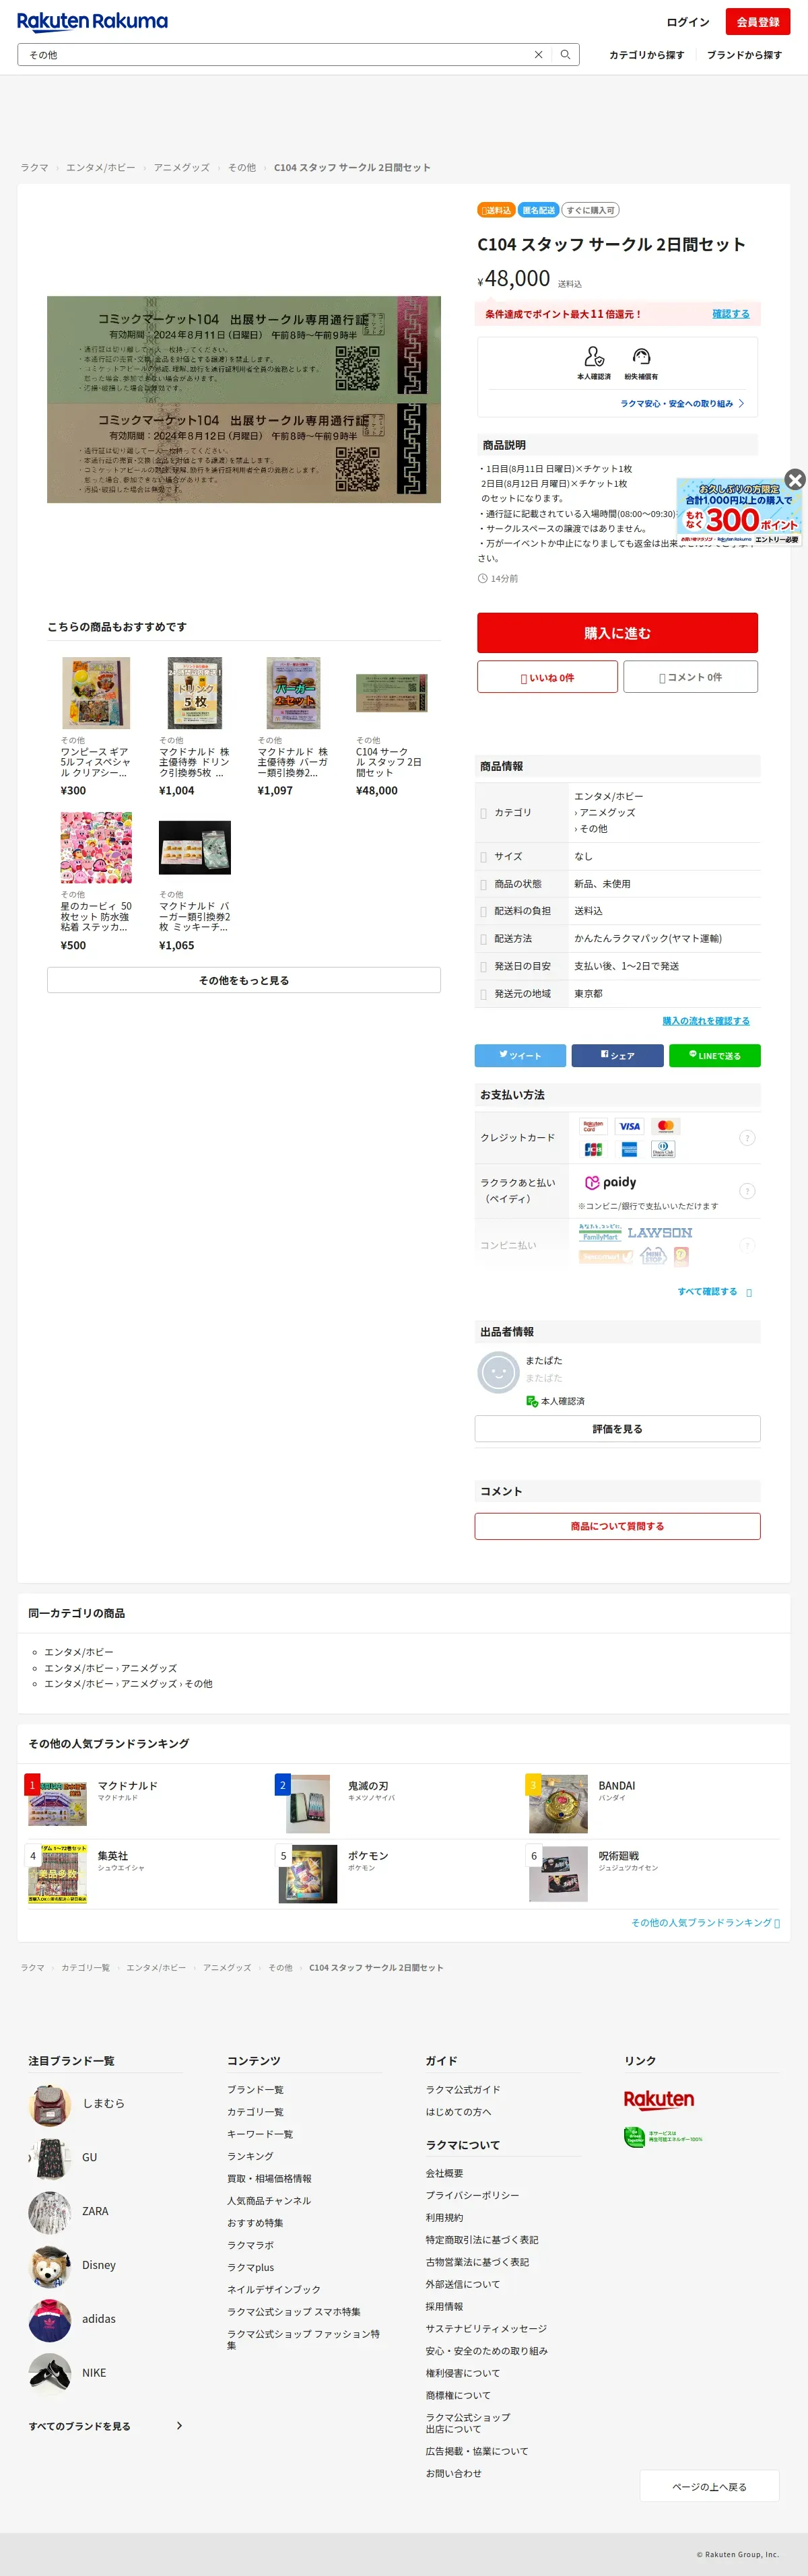Click the 匿名配送 tag badge
Screen dimensions: 808x2576
(x=538, y=210)
